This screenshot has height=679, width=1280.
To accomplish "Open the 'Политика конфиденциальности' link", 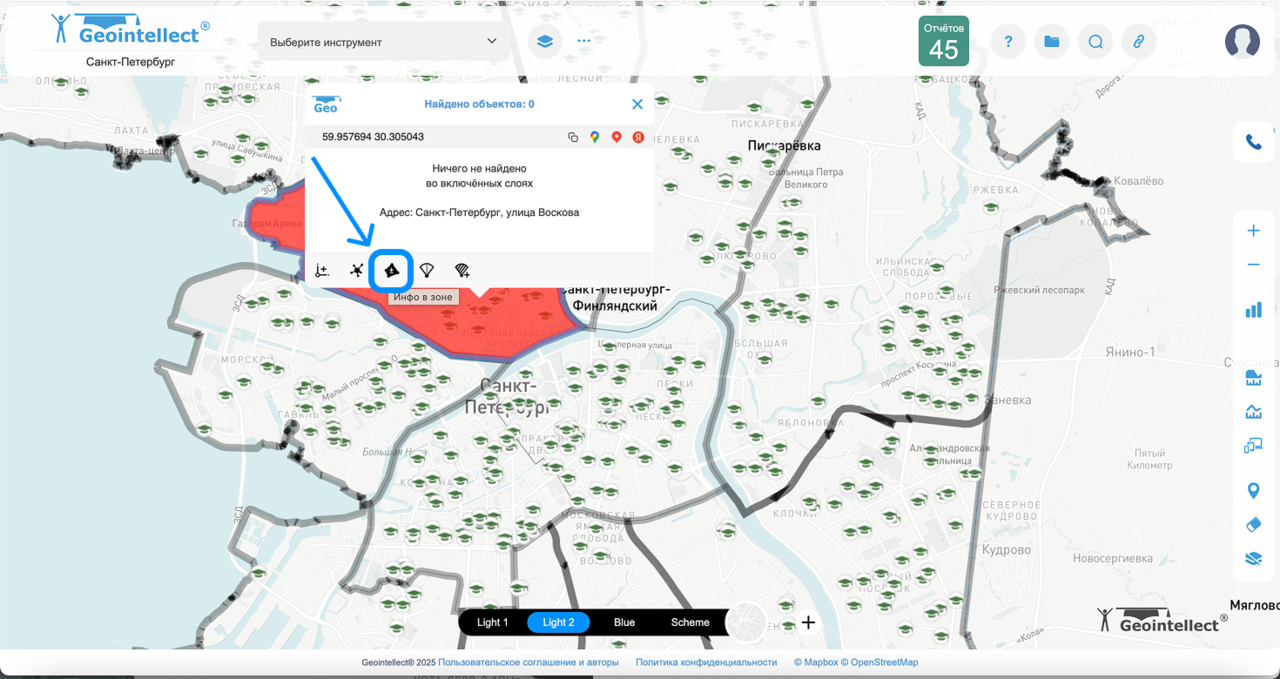I will pyautogui.click(x=706, y=662).
